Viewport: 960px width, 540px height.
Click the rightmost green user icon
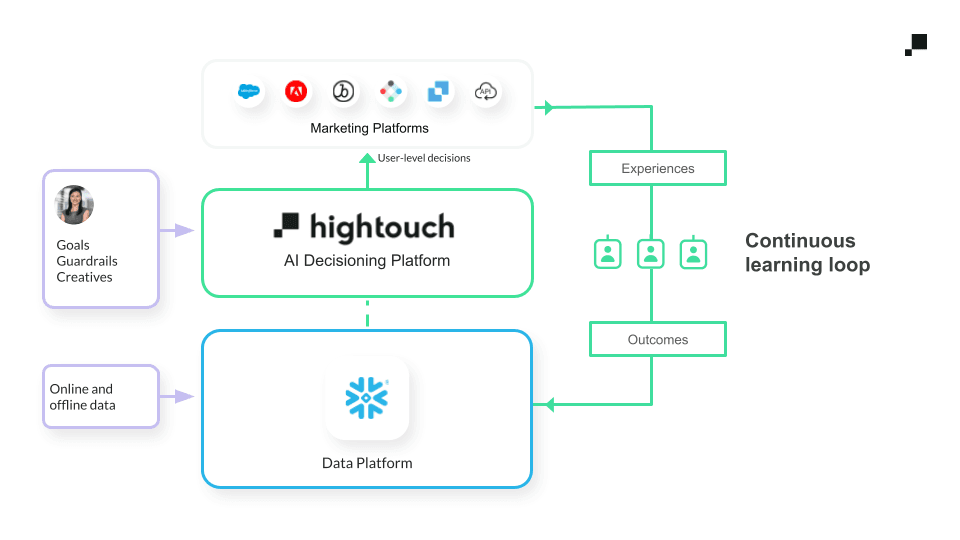(x=694, y=253)
